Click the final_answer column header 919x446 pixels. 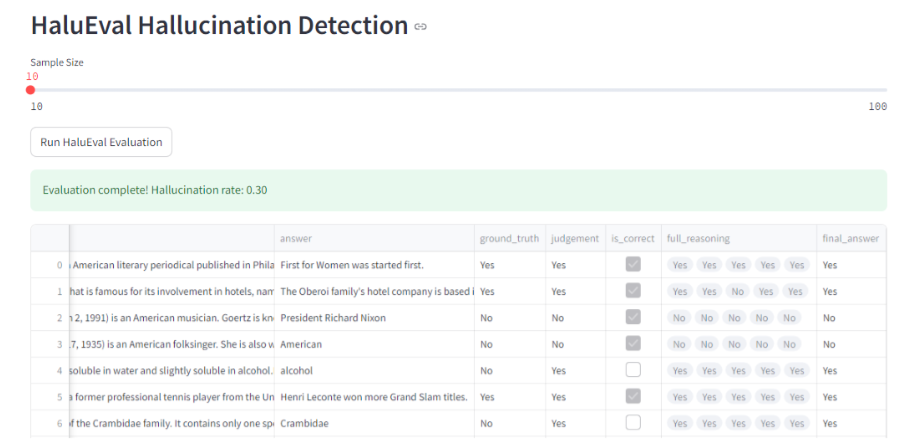pyautogui.click(x=850, y=239)
